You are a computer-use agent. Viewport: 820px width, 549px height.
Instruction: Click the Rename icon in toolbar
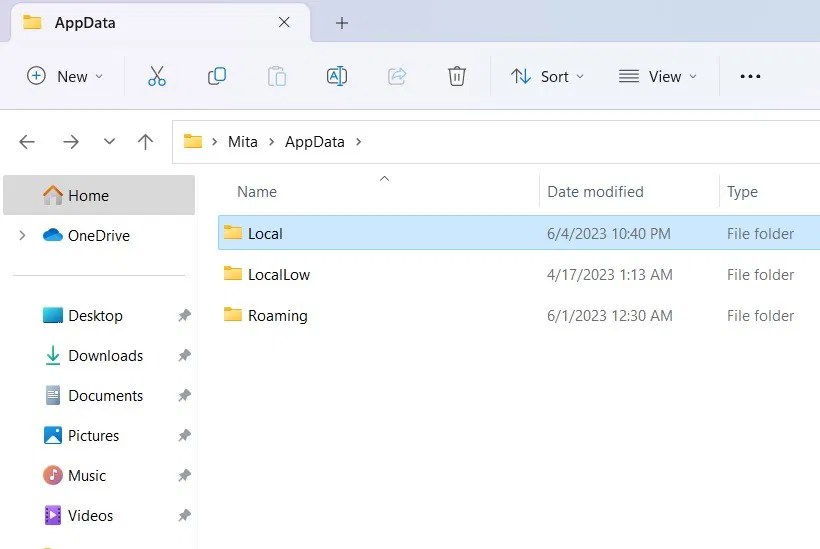(x=337, y=76)
